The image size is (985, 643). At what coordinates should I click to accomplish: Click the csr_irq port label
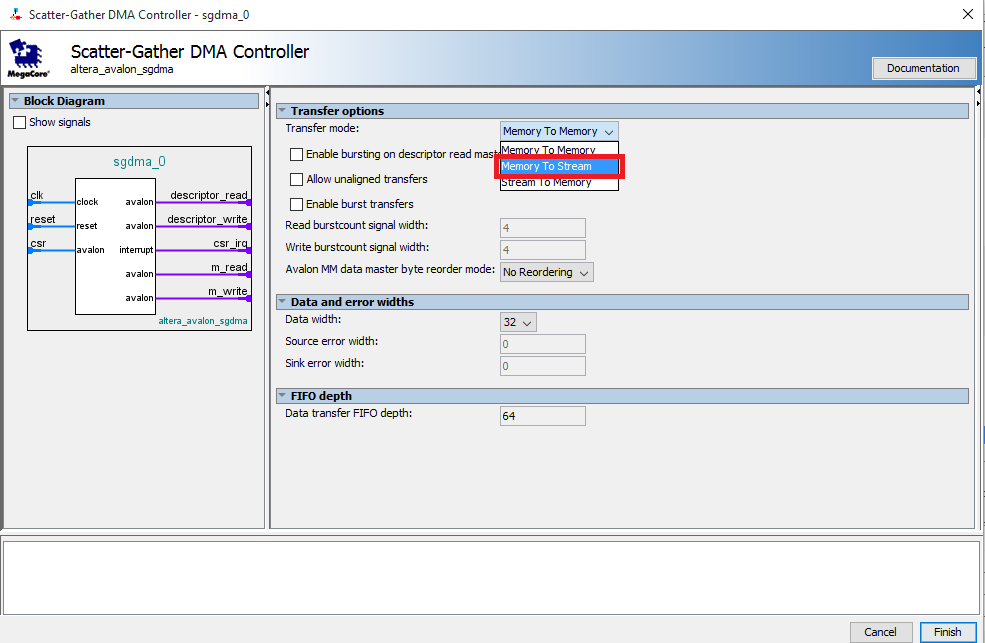coord(230,244)
